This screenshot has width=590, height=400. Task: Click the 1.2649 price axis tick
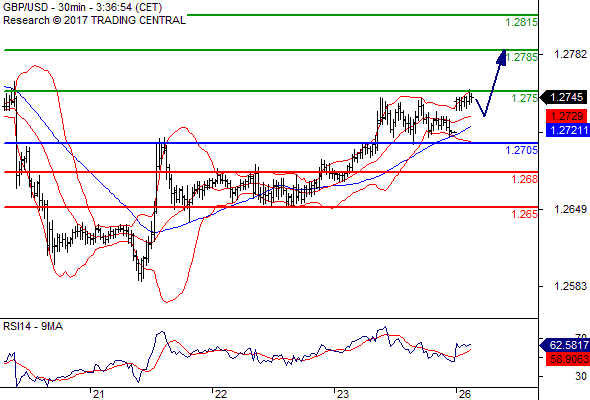(x=570, y=209)
